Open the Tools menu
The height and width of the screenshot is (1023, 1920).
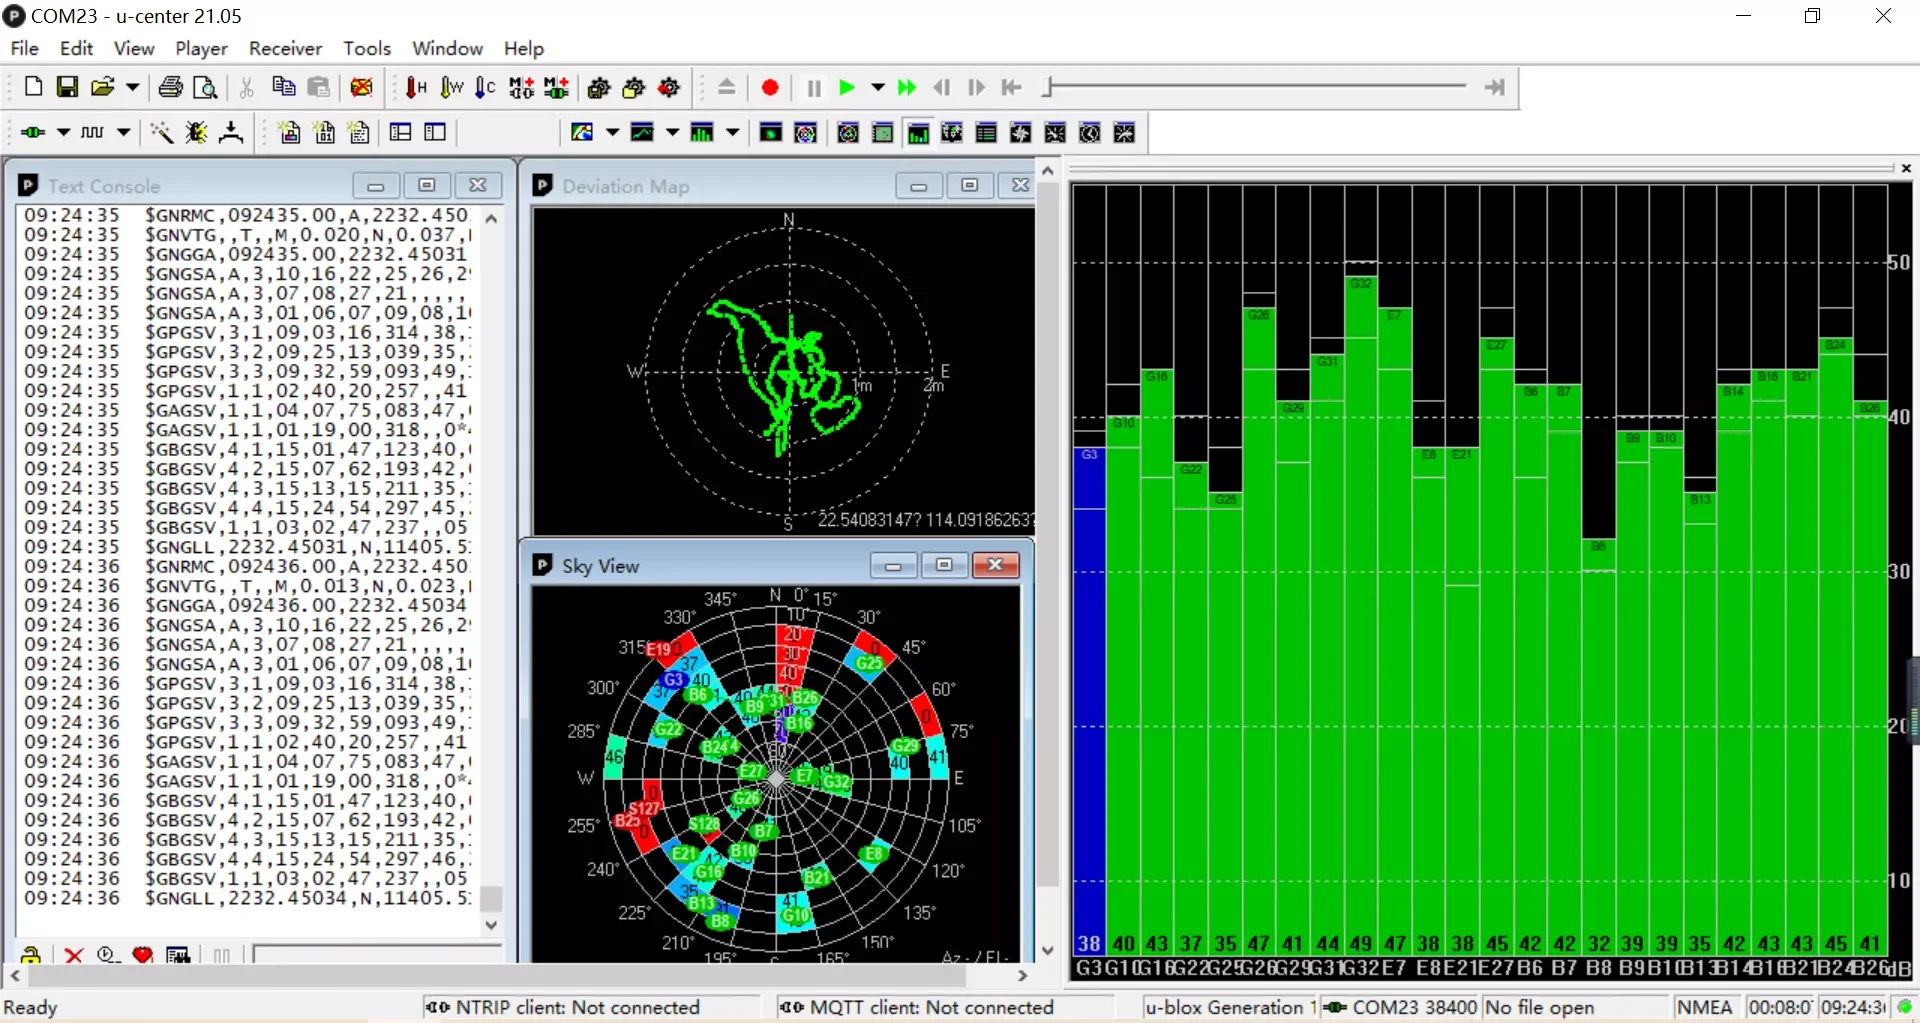coord(366,48)
